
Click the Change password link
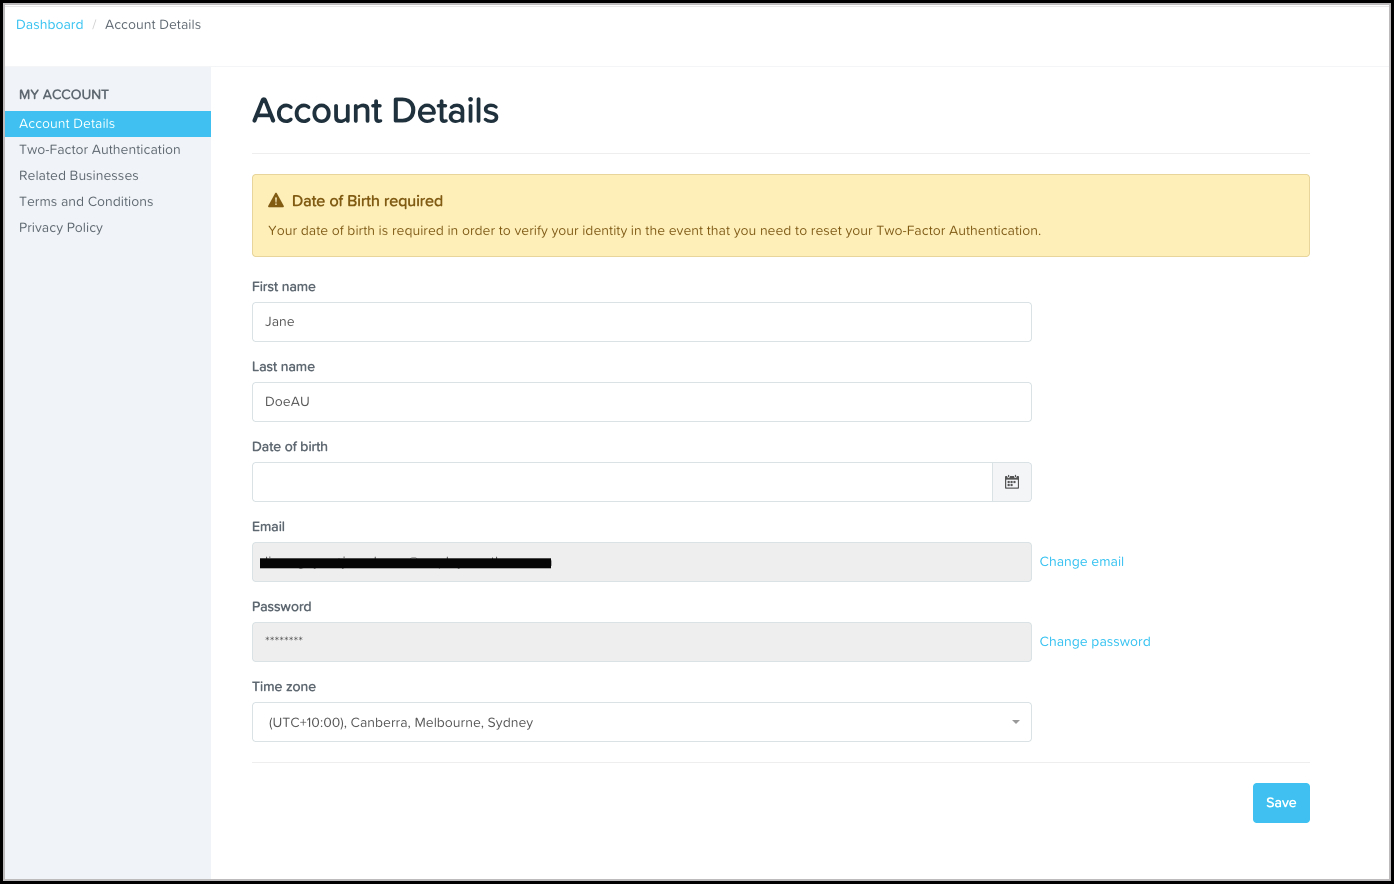pyautogui.click(x=1094, y=641)
